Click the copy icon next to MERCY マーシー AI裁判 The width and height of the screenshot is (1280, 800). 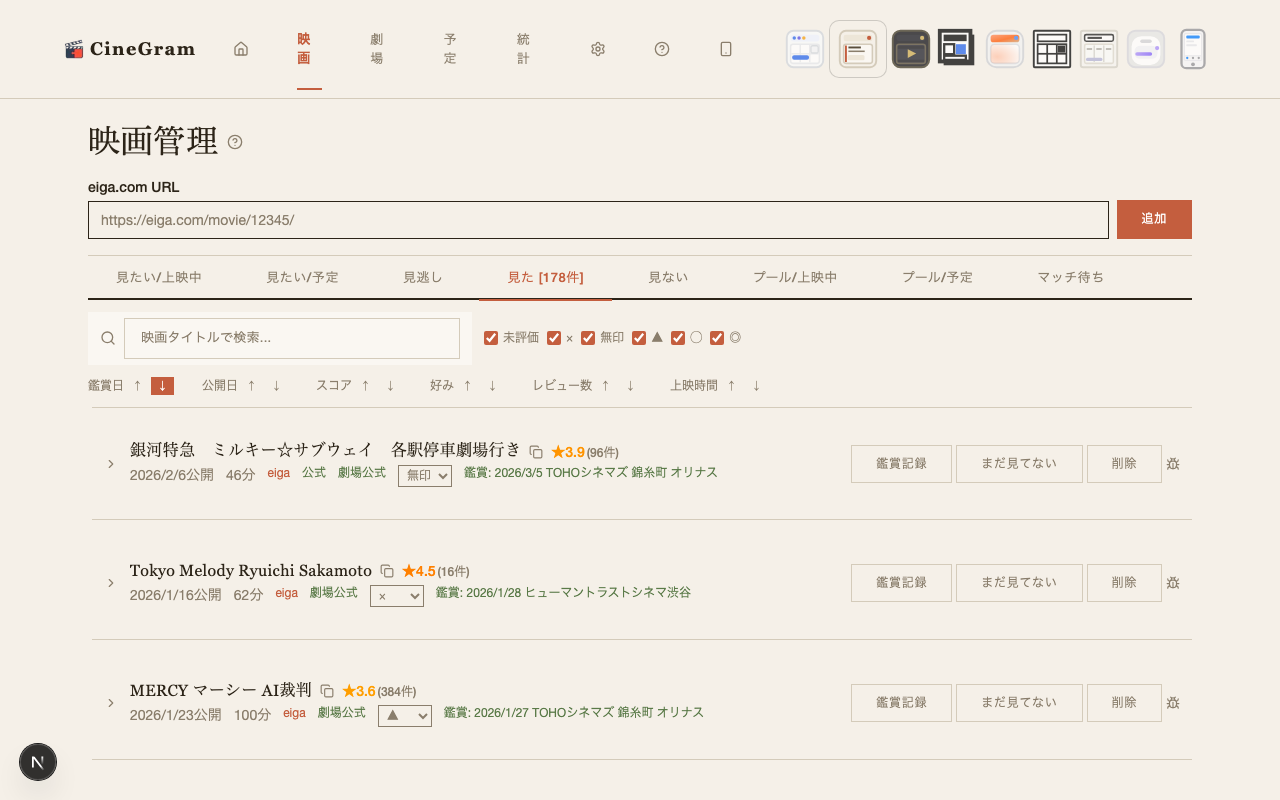click(327, 691)
